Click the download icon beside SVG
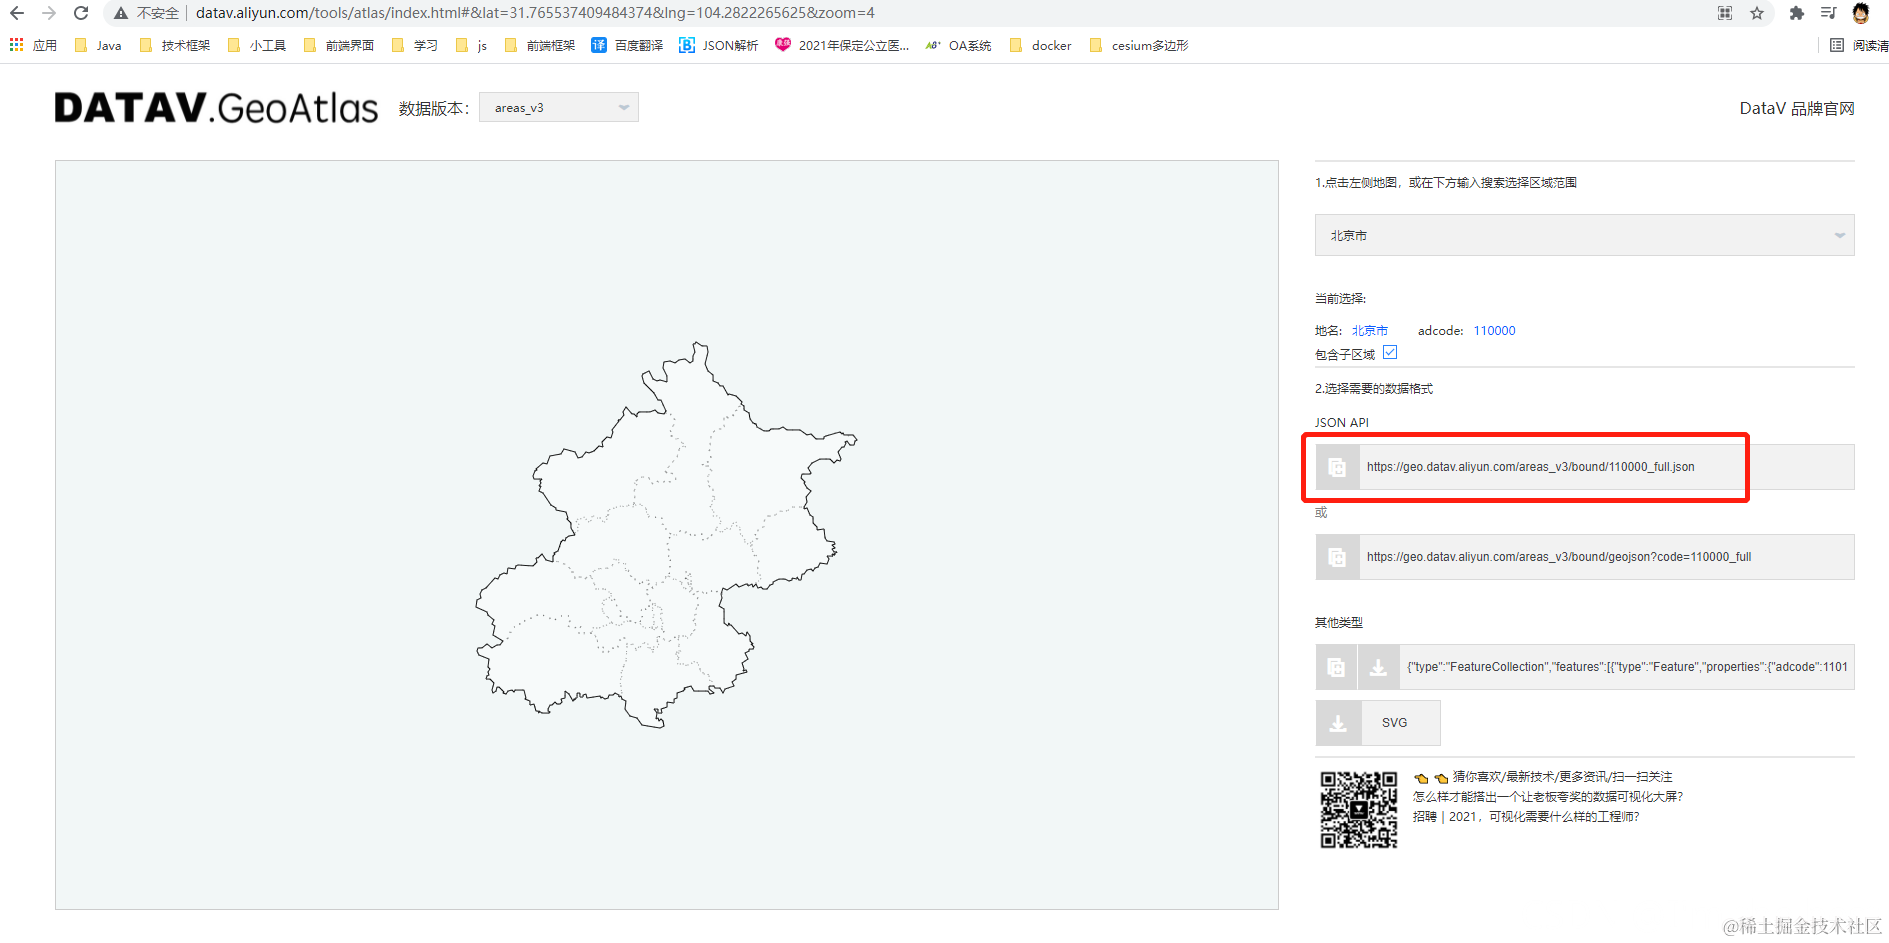The image size is (1889, 943). click(1339, 722)
